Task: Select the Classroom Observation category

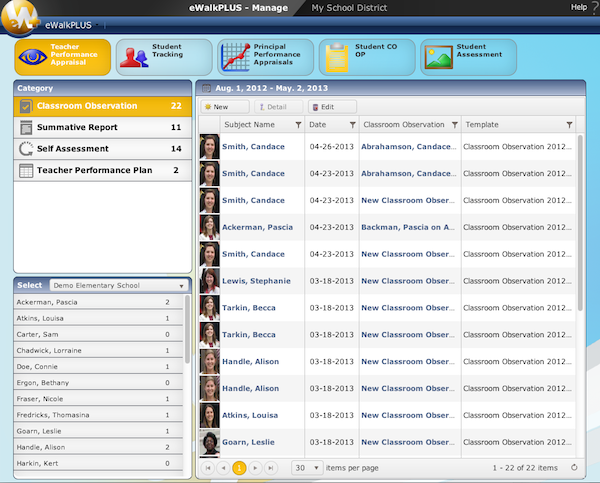Action: 103,106
